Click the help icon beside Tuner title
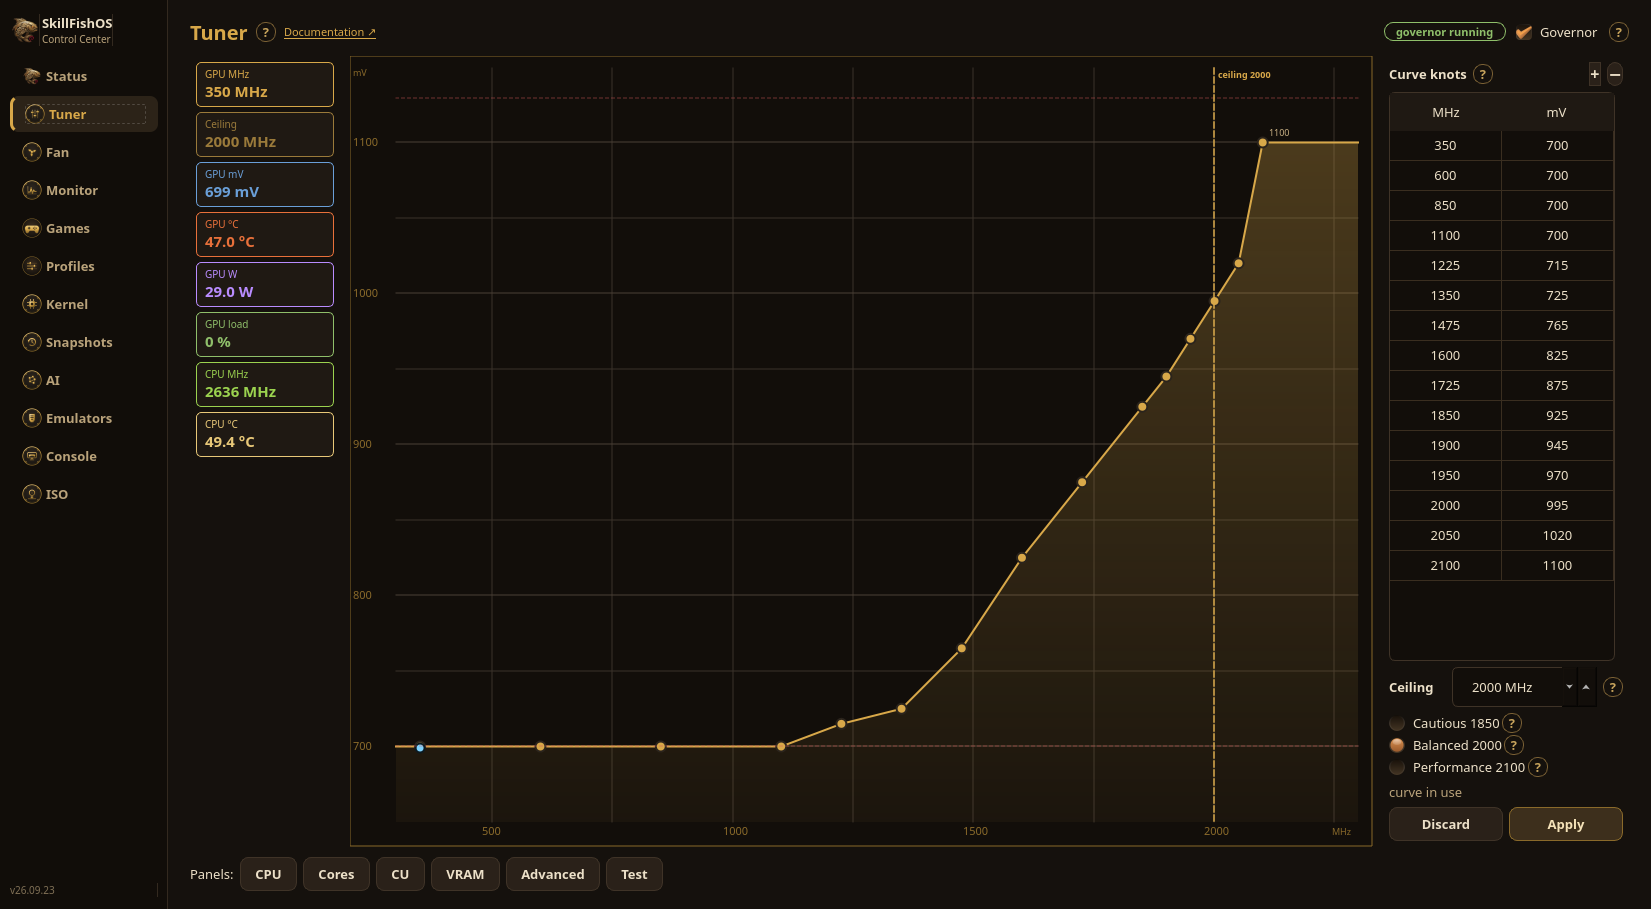Image resolution: width=1651 pixels, height=909 pixels. point(266,32)
